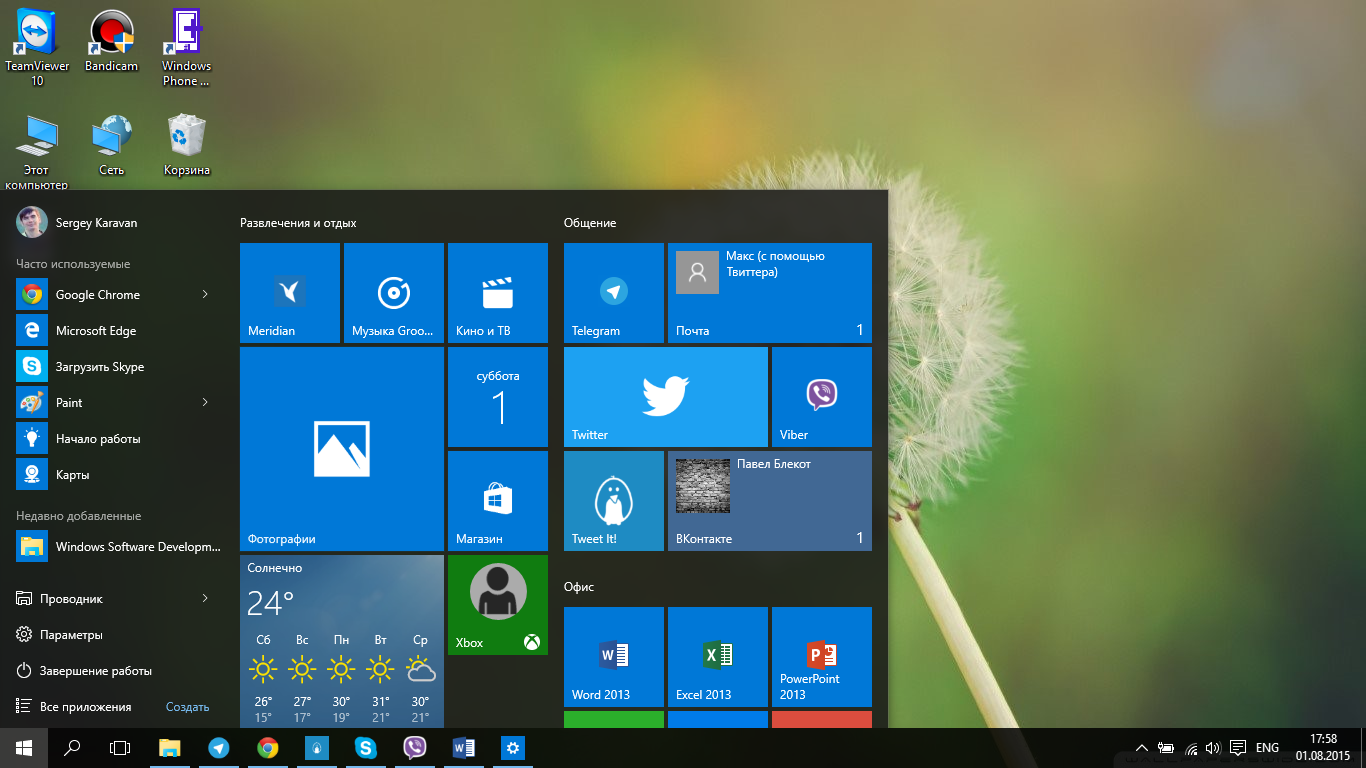
Task: Click the Создать link
Action: click(187, 706)
